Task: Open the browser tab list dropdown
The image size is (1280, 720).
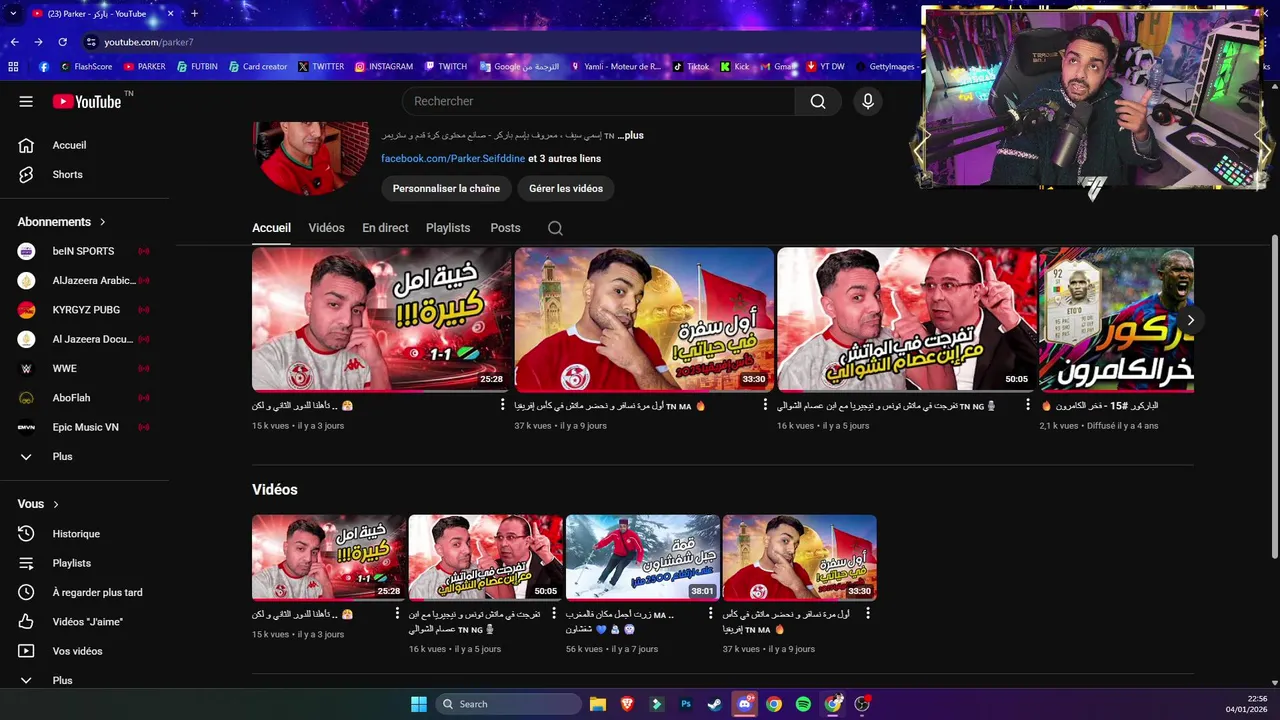Action: 13,14
